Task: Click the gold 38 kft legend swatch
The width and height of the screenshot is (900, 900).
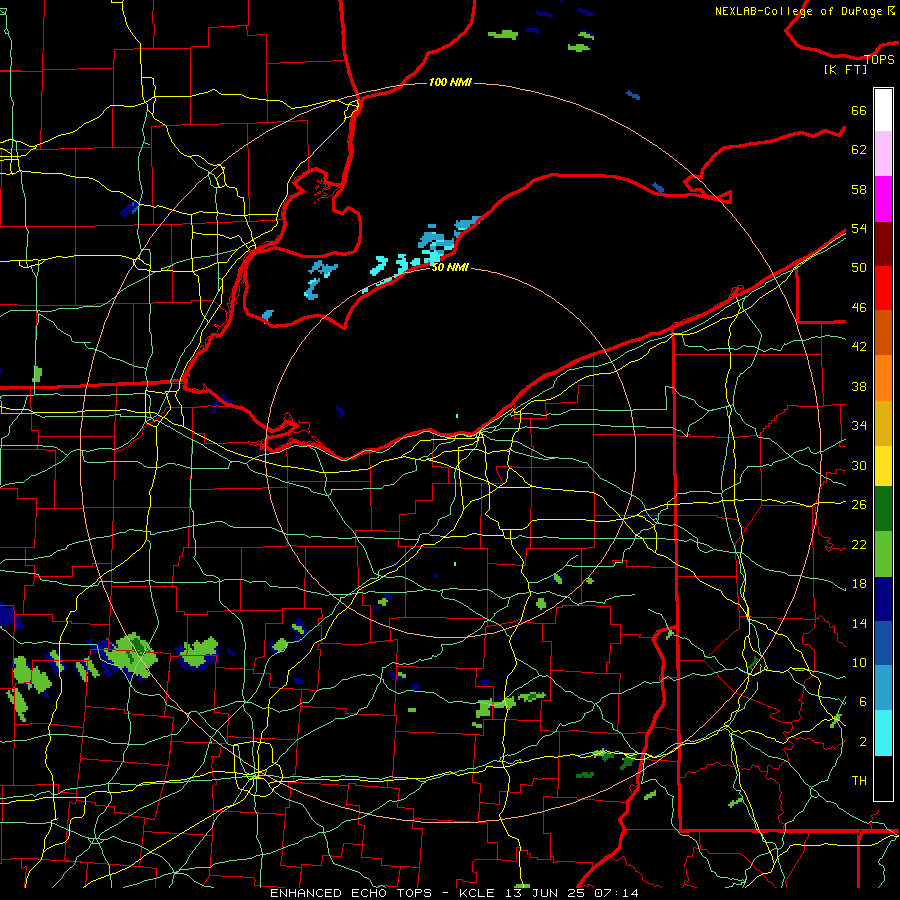Action: click(883, 422)
